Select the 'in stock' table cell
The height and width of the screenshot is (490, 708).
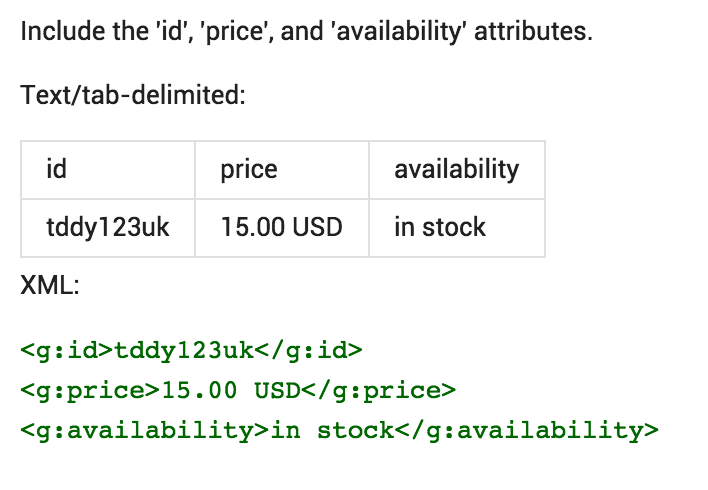tap(457, 228)
